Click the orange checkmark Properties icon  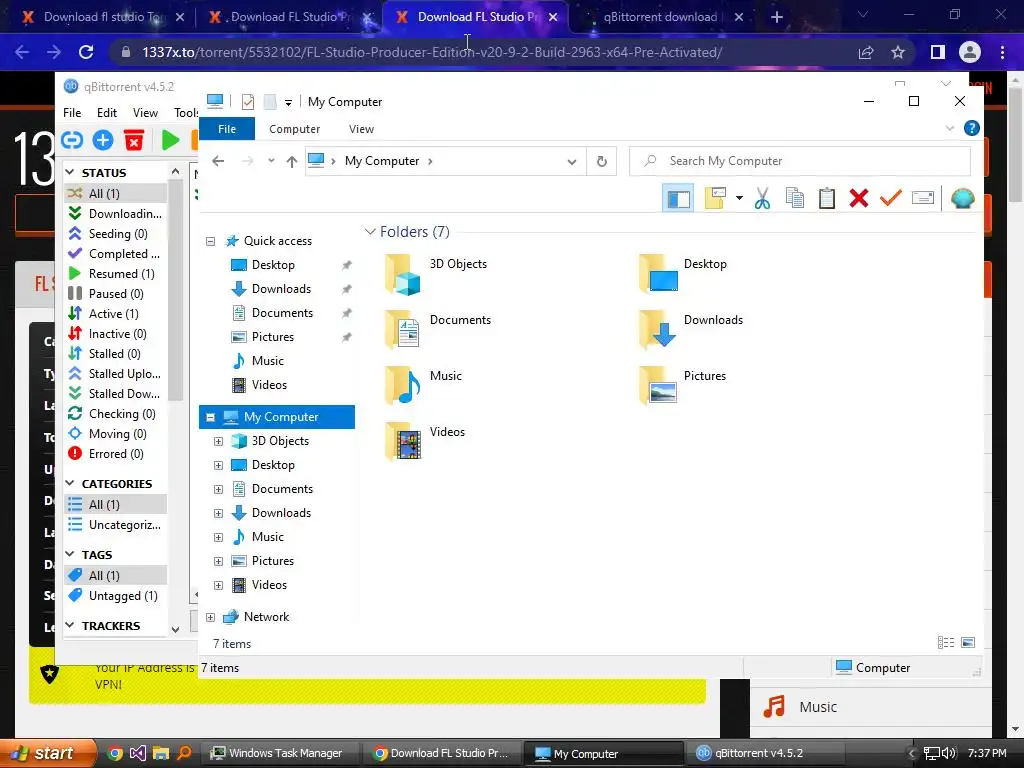point(891,198)
